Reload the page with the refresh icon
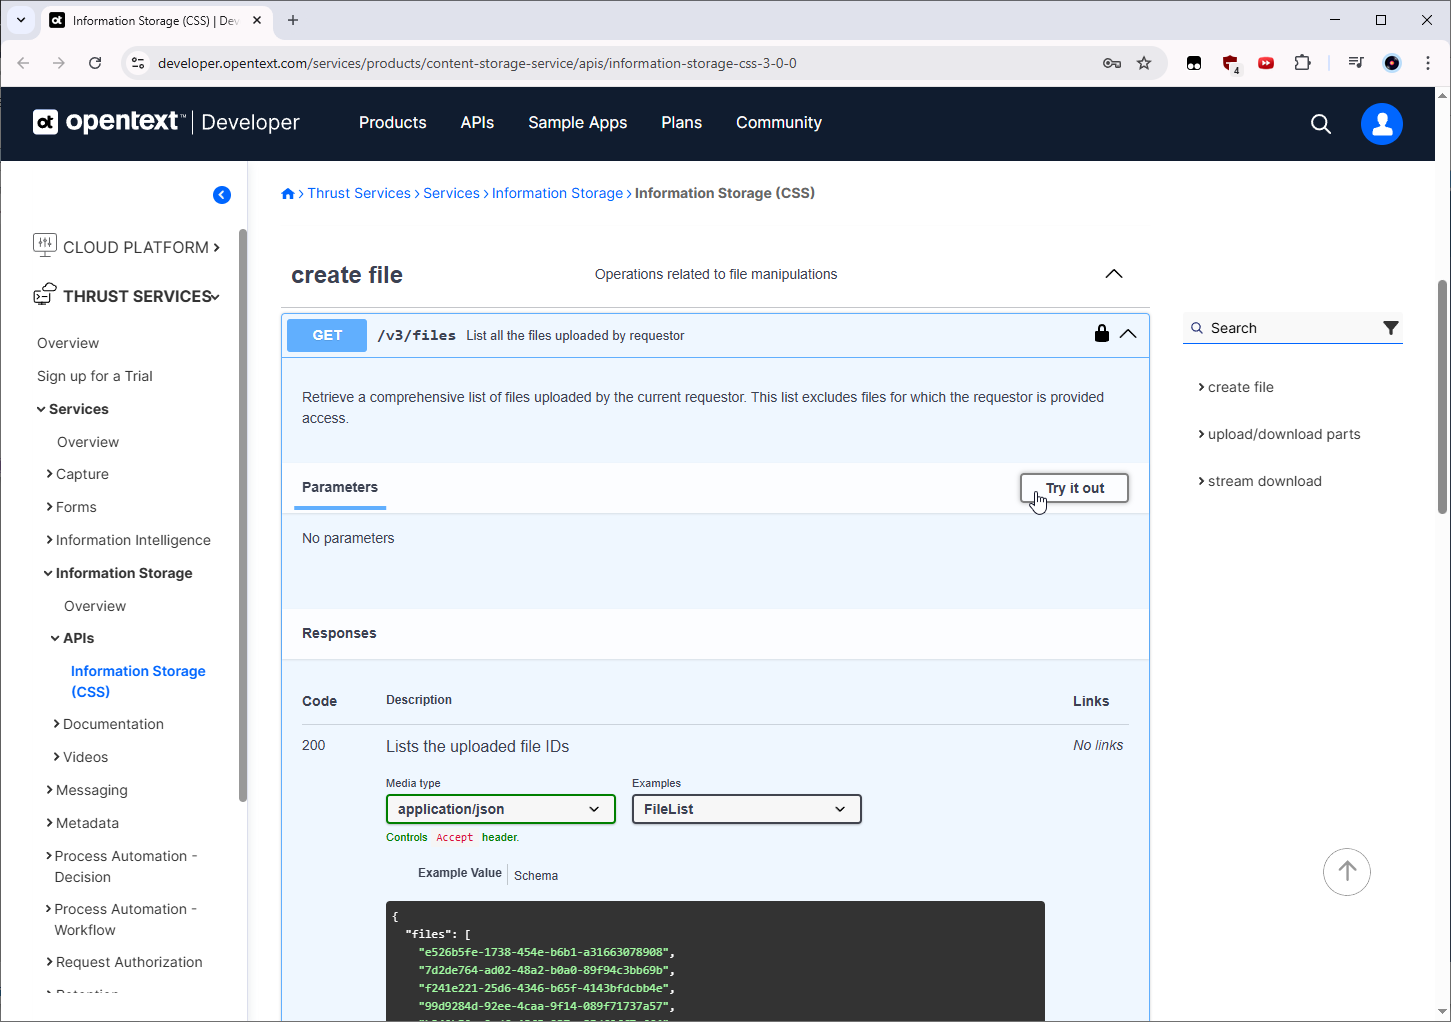1451x1022 pixels. coord(95,63)
